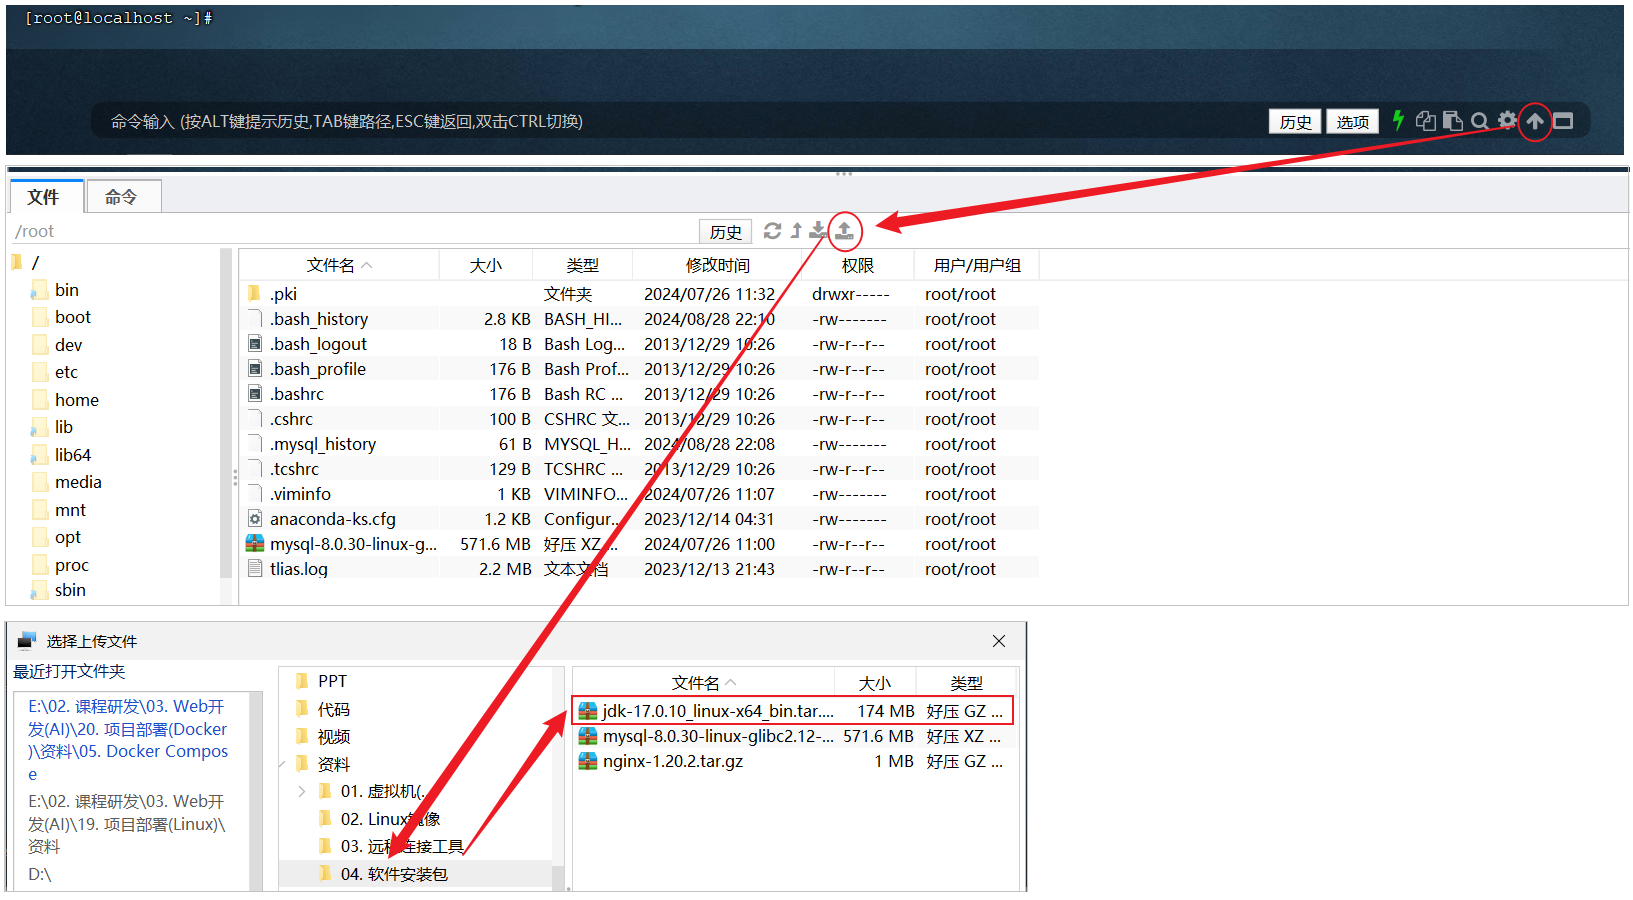Viewport: 1633px width, 900px height.
Task: Click the copy icon in command bar
Action: (x=1426, y=121)
